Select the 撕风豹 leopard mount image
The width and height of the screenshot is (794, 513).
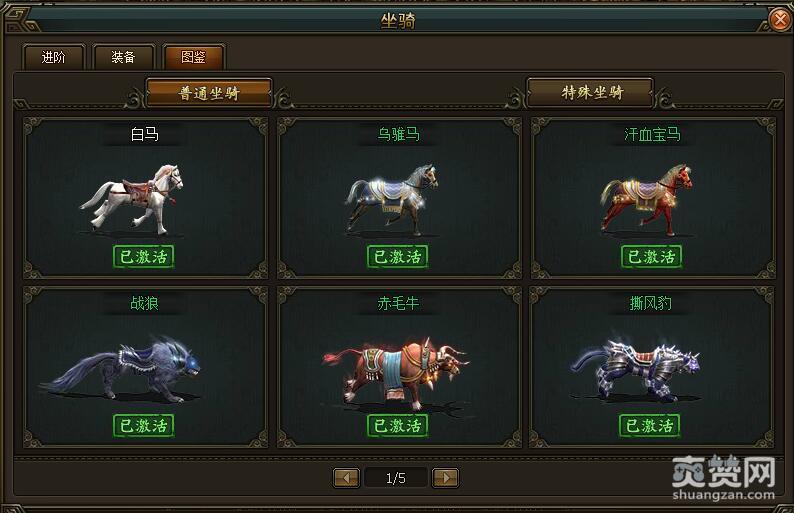tap(635, 370)
